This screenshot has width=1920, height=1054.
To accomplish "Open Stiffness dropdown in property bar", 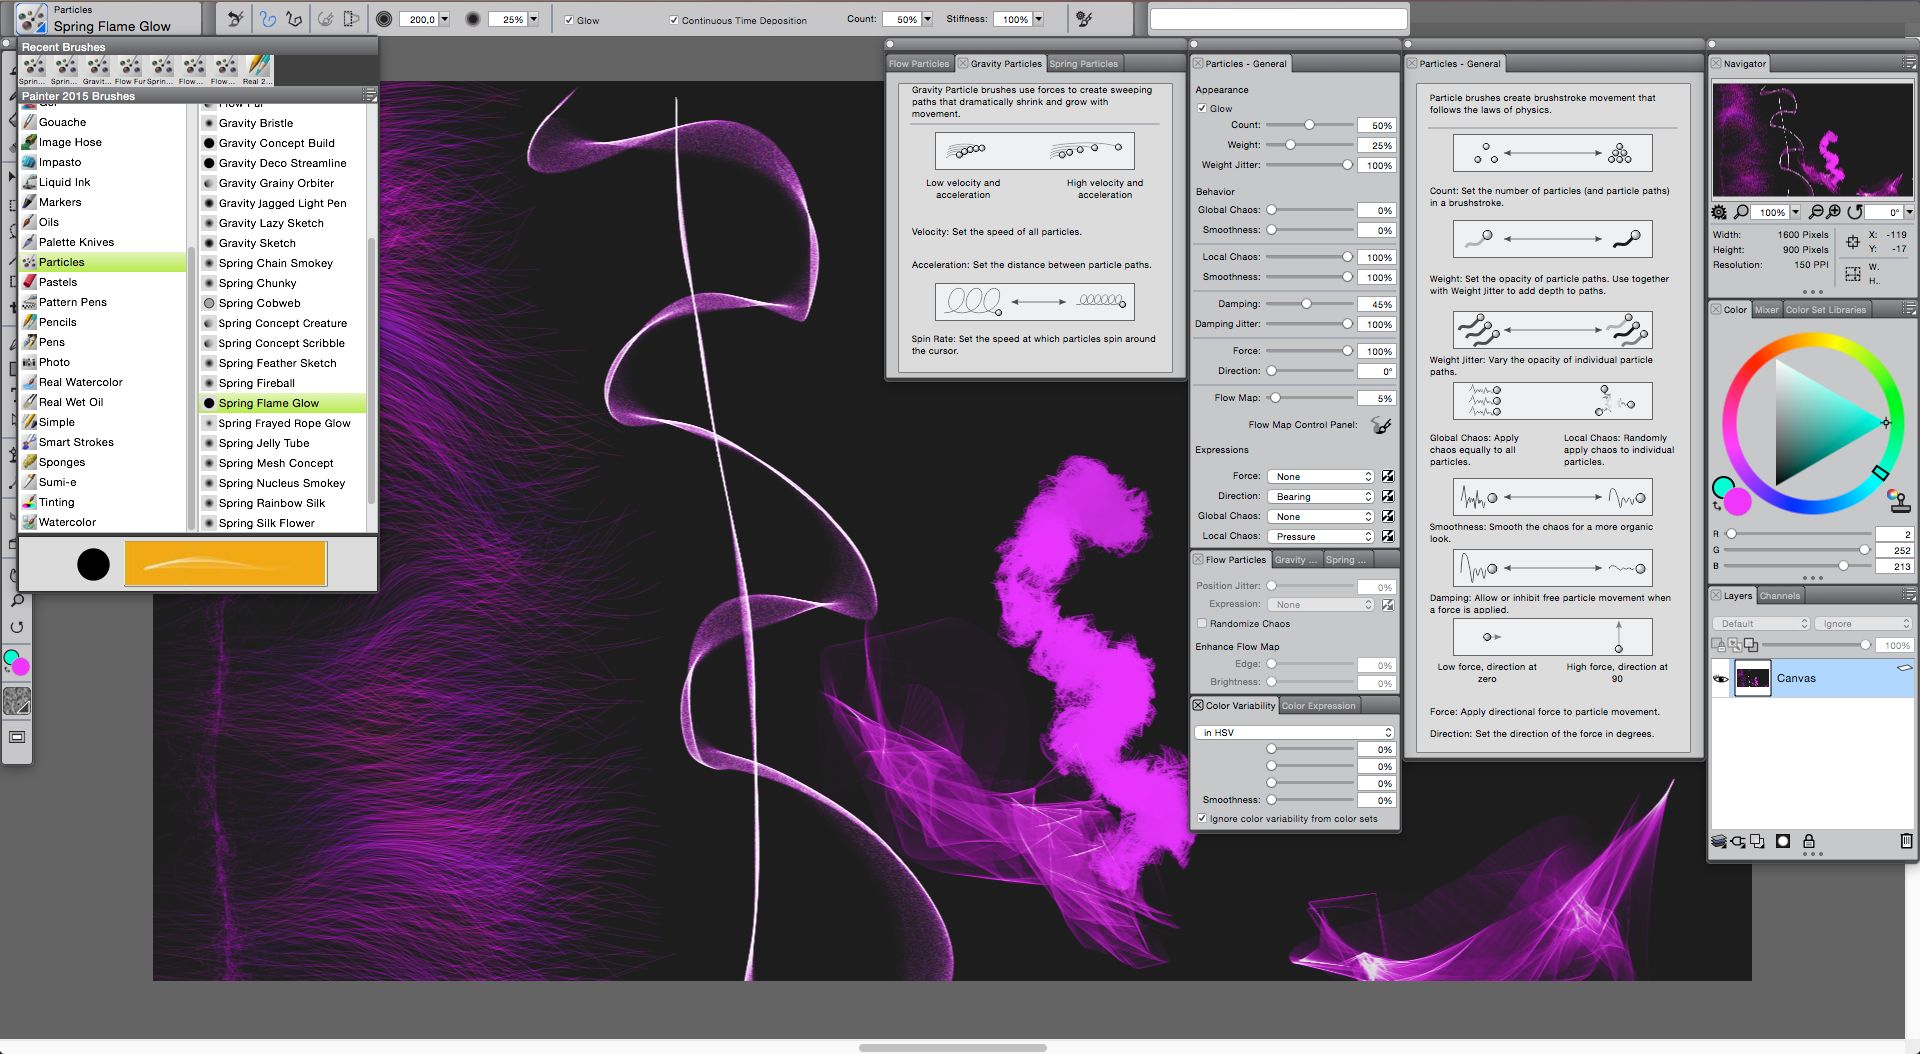I will [1039, 19].
